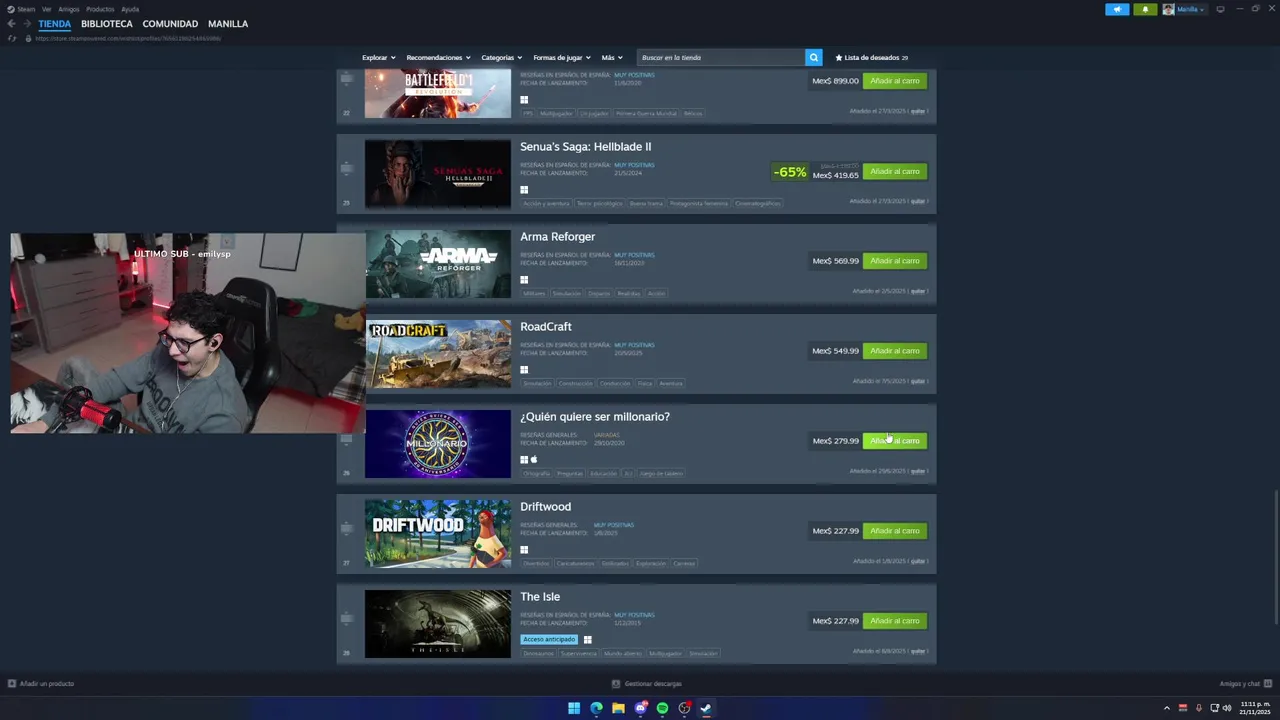This screenshot has height=720, width=1280.
Task: Open the Windows Start menu
Action: click(x=574, y=708)
